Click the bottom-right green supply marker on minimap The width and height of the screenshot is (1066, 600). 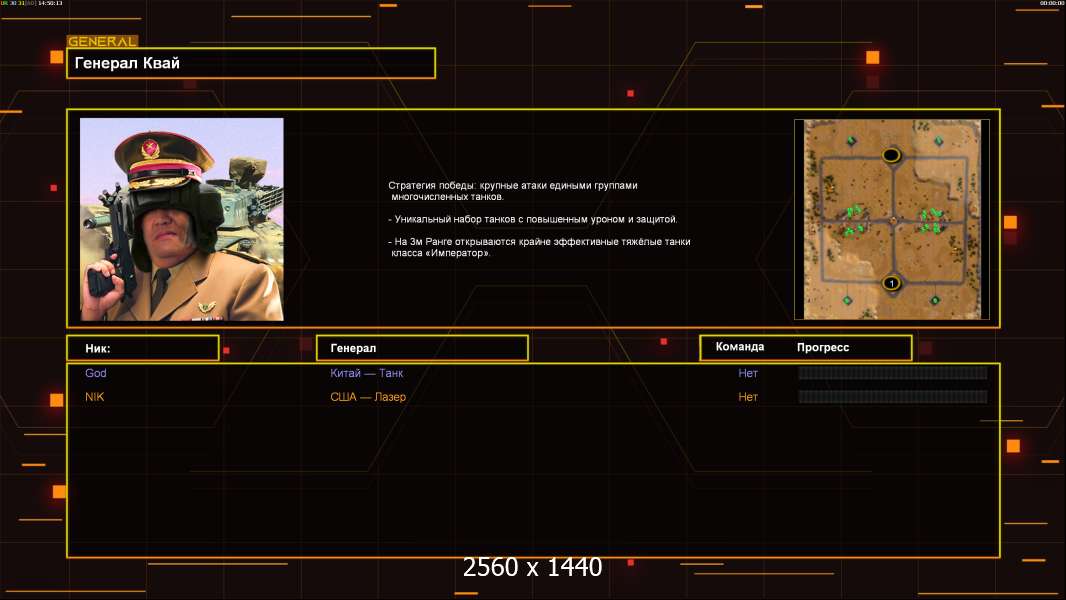tap(935, 300)
